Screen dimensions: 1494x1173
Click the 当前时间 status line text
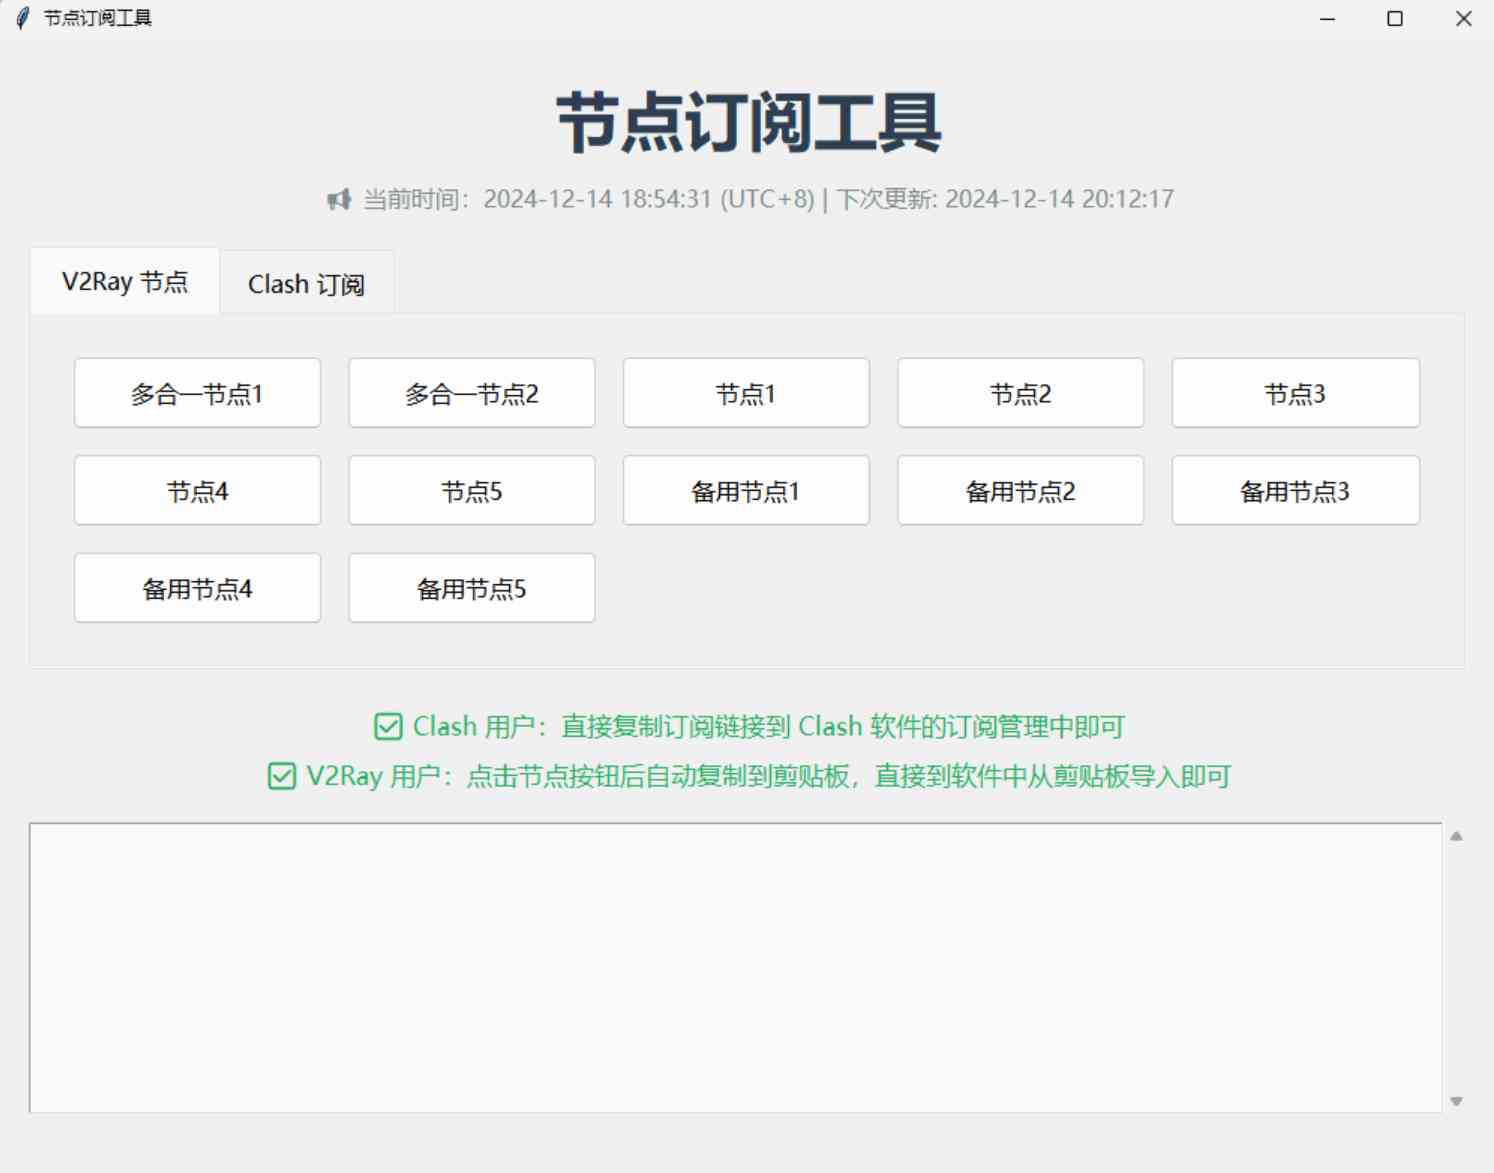point(768,199)
